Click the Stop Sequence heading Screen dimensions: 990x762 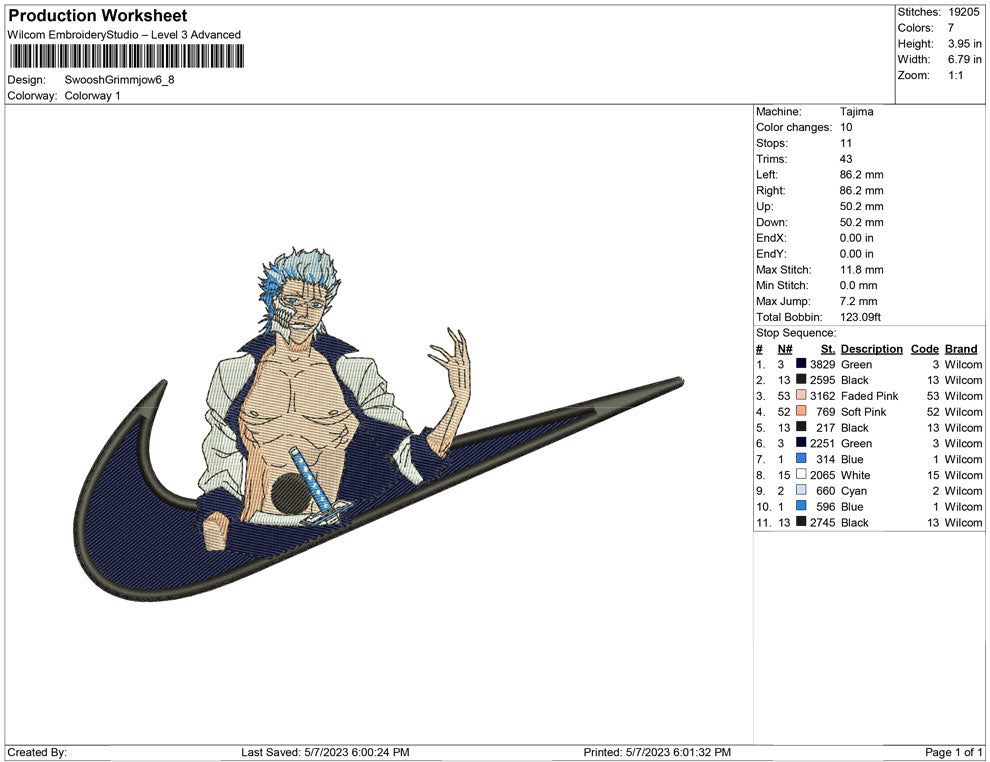796,333
